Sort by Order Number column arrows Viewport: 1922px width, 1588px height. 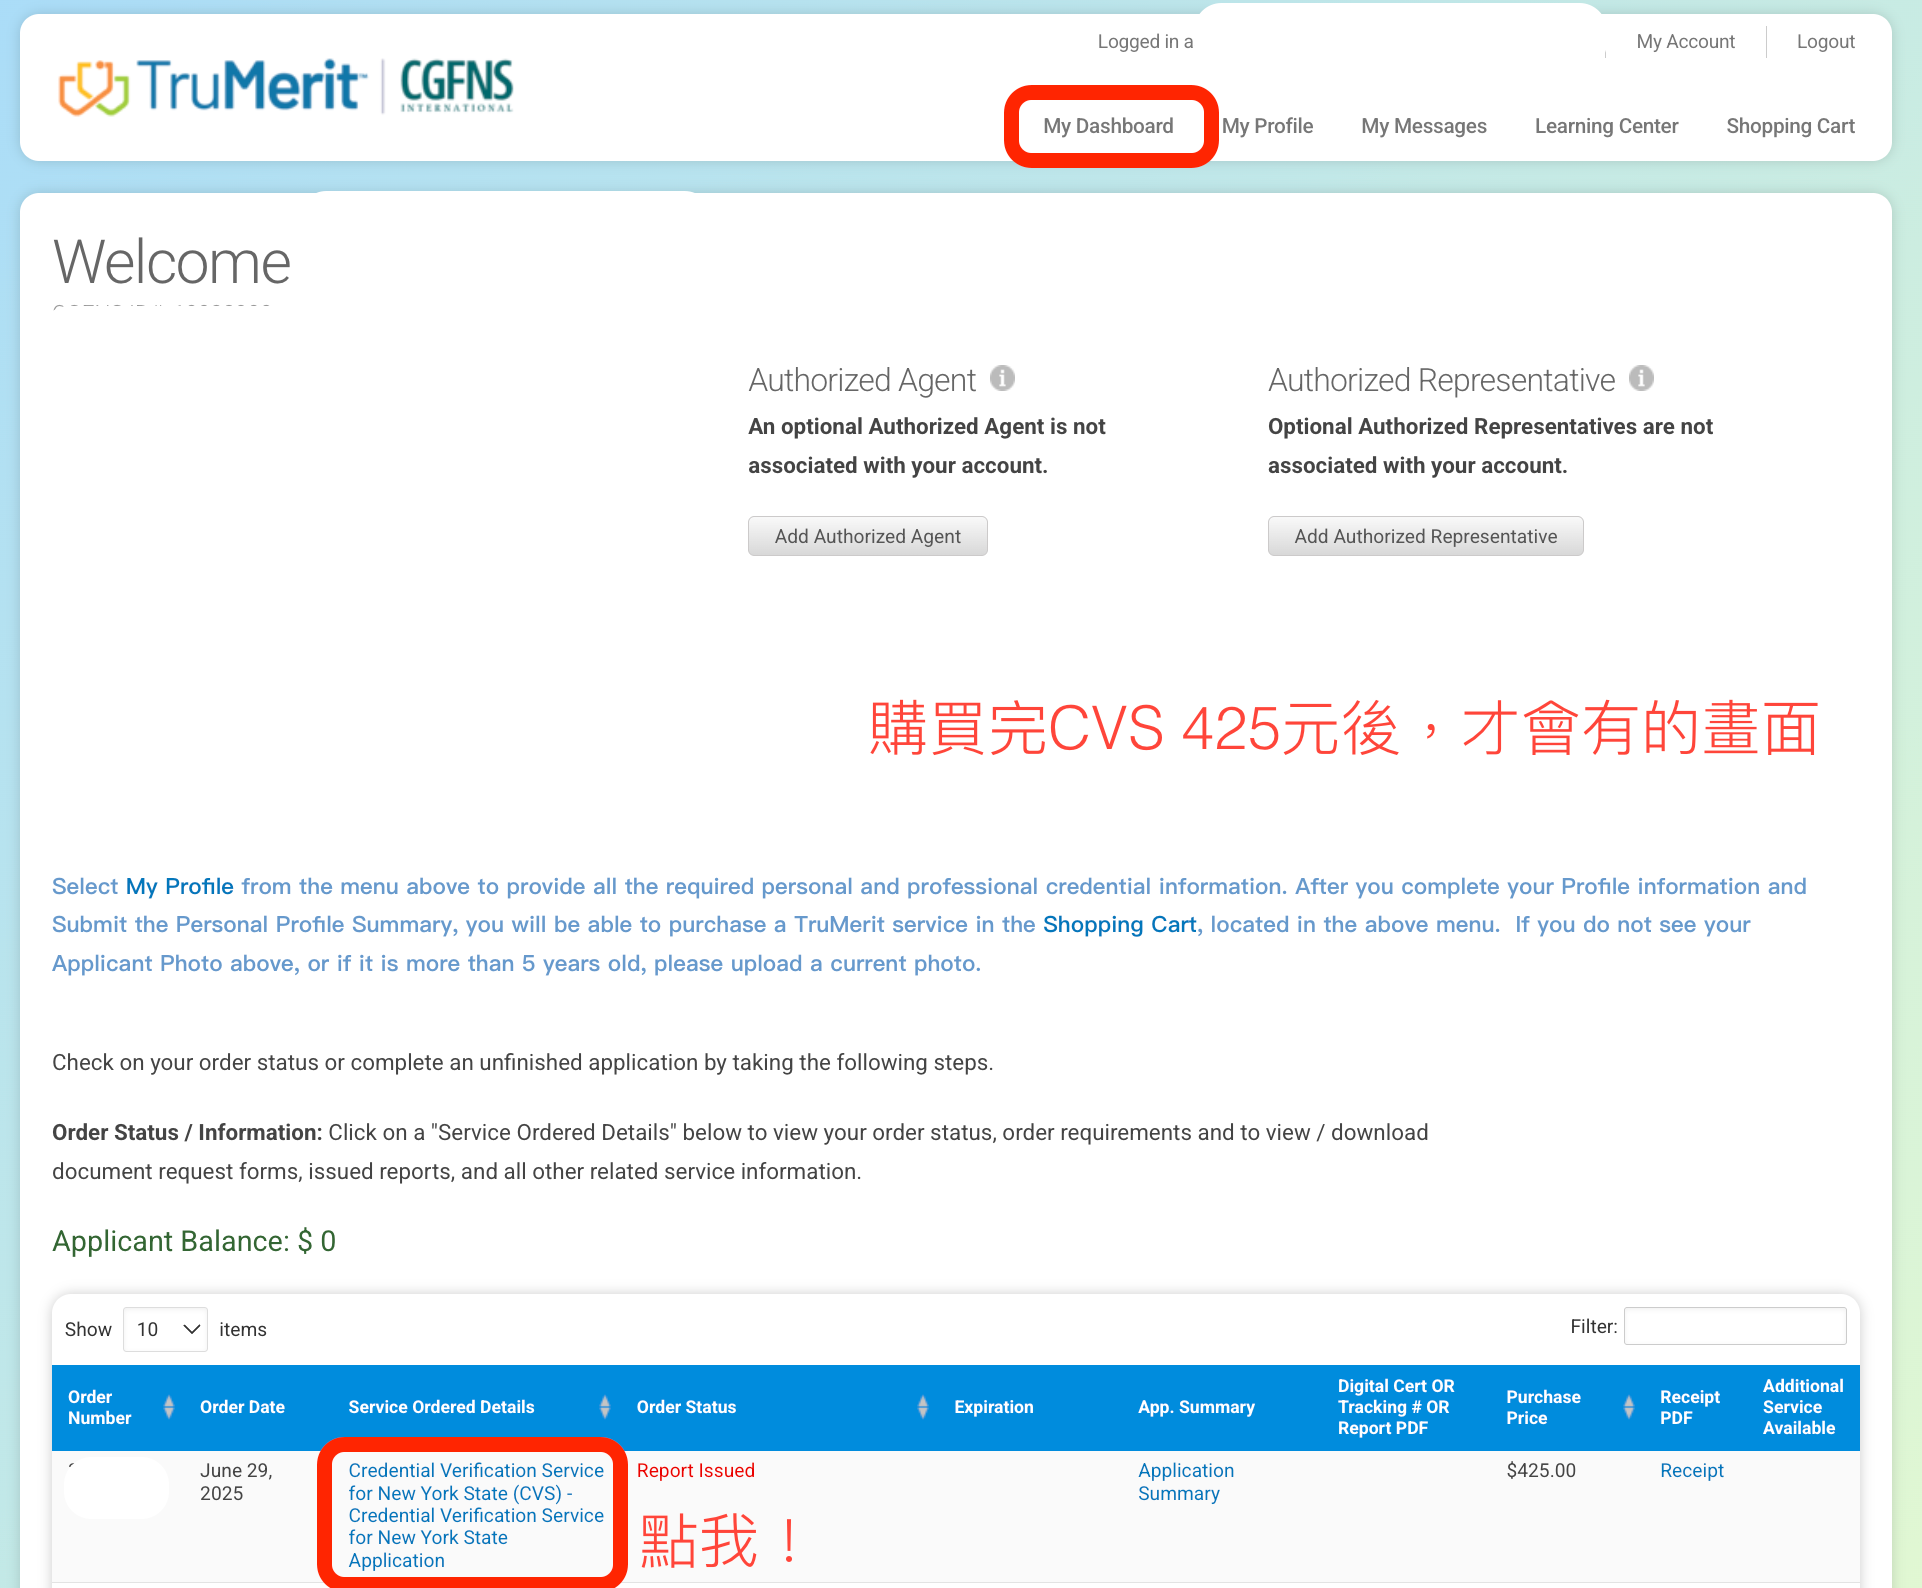point(168,1407)
